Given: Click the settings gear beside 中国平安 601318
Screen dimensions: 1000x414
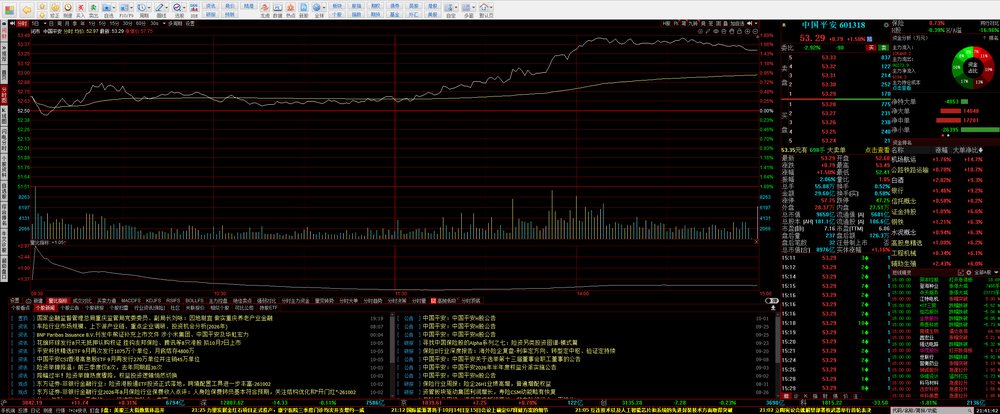Looking at the screenshot, I should 886,25.
